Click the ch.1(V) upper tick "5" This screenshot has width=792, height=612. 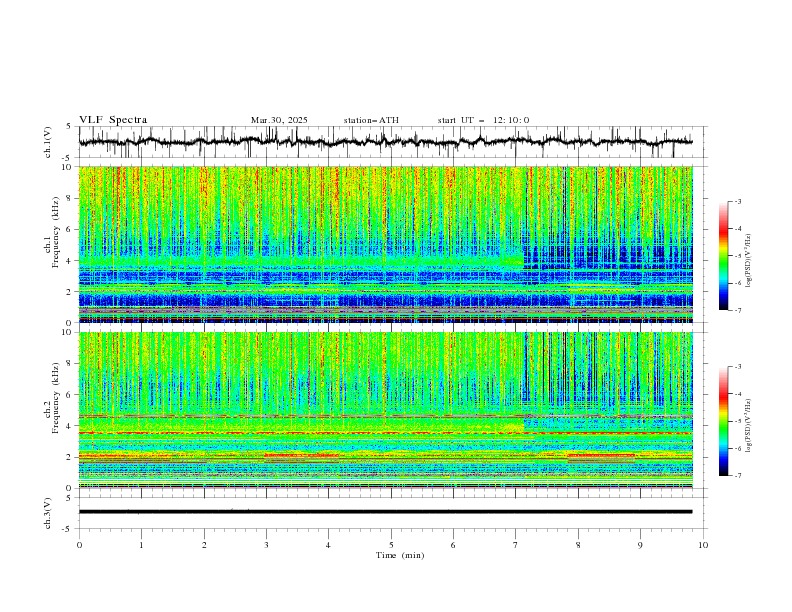pyautogui.click(x=69, y=127)
